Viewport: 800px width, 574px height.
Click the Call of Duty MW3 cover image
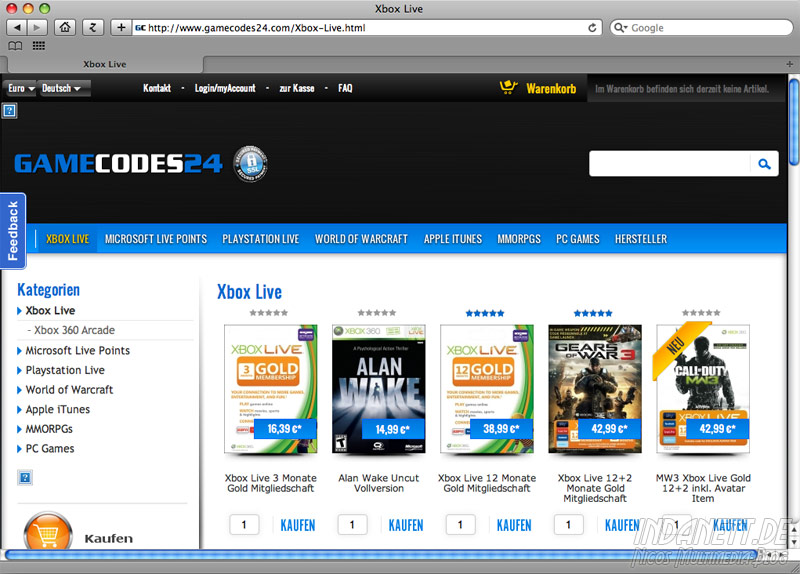tap(703, 389)
